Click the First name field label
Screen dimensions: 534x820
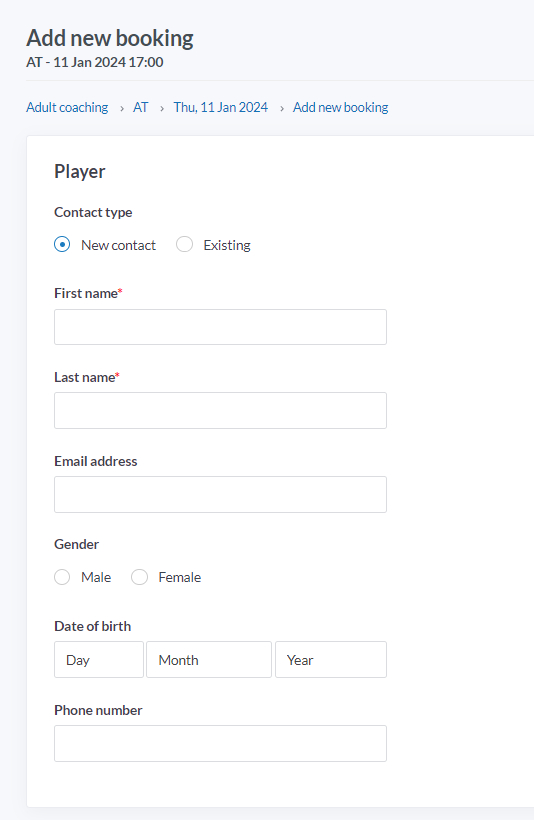[88, 293]
